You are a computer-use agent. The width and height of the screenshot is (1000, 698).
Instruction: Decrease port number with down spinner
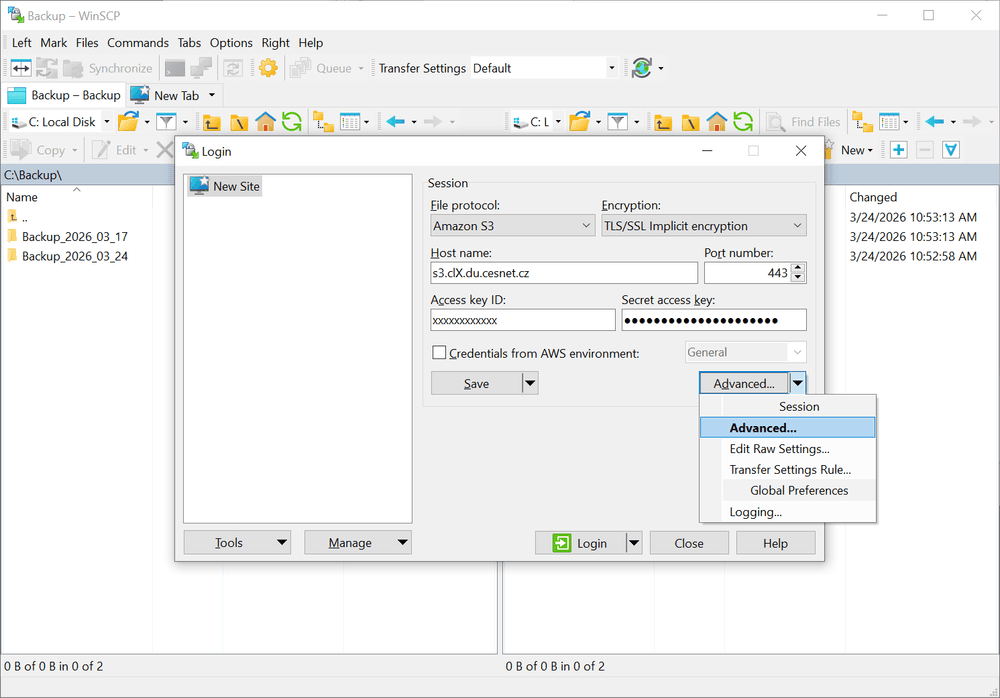click(798, 278)
